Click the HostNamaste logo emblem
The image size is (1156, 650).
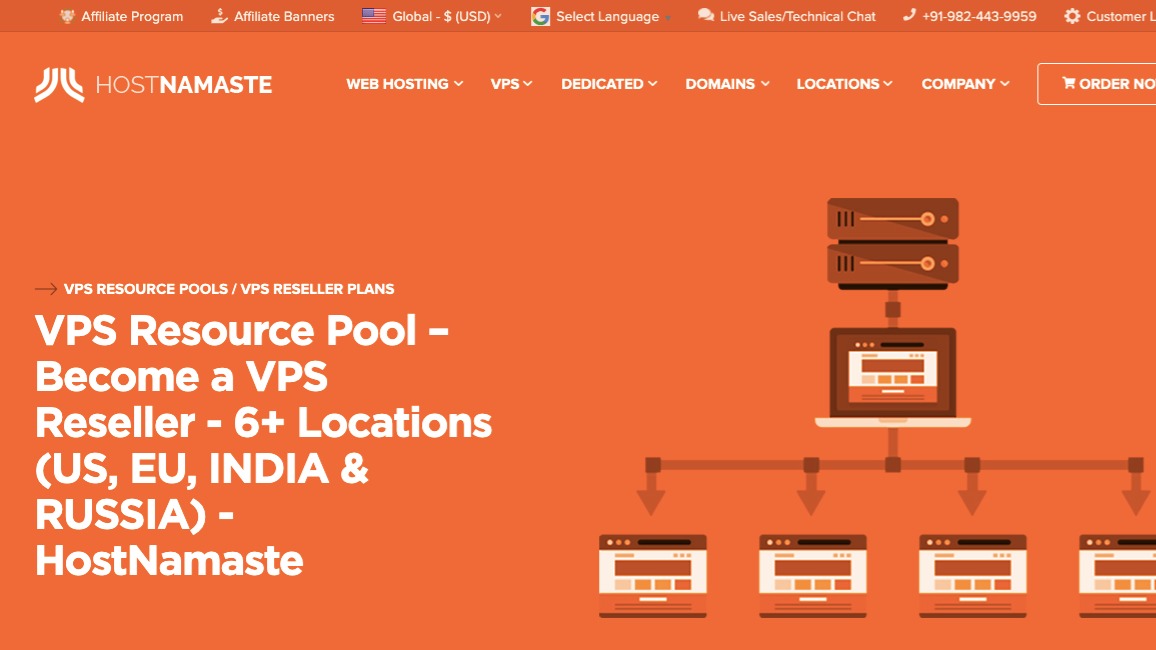59,85
